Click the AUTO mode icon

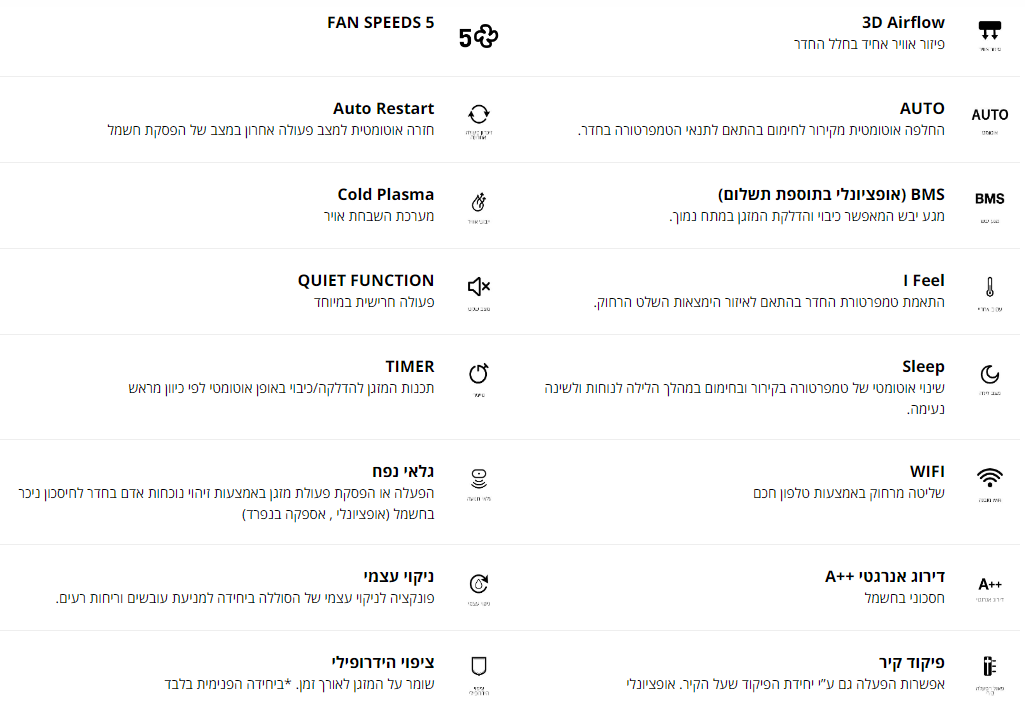tap(989, 115)
